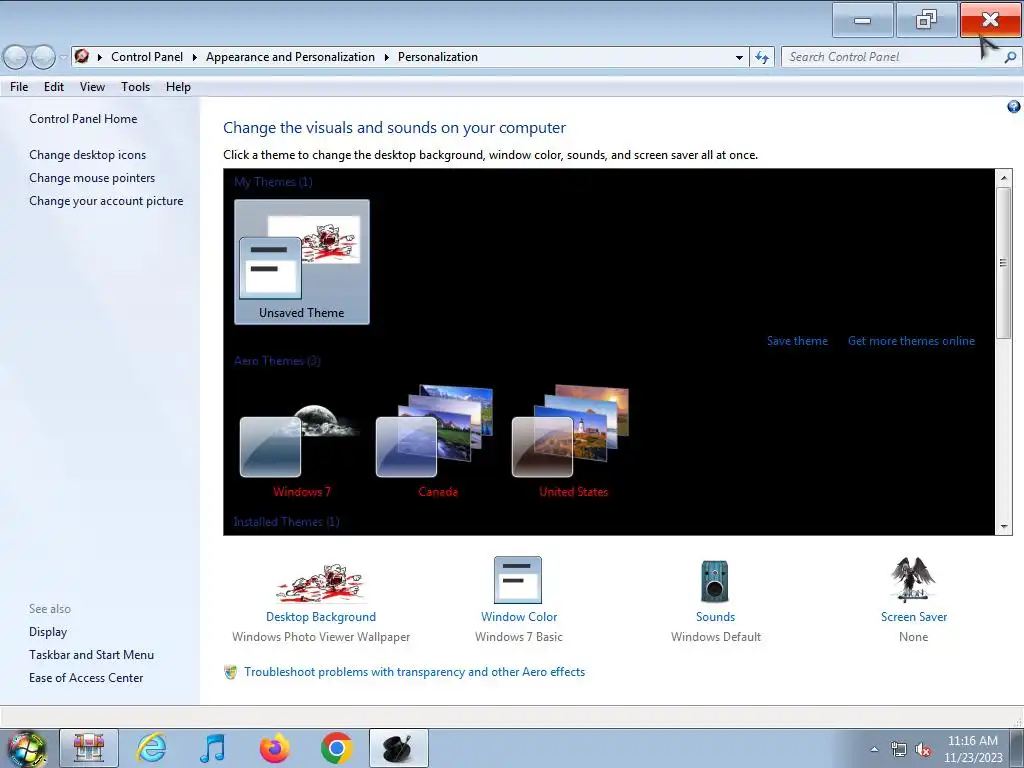Open the Display link under See also
1024x768 pixels.
pos(48,632)
